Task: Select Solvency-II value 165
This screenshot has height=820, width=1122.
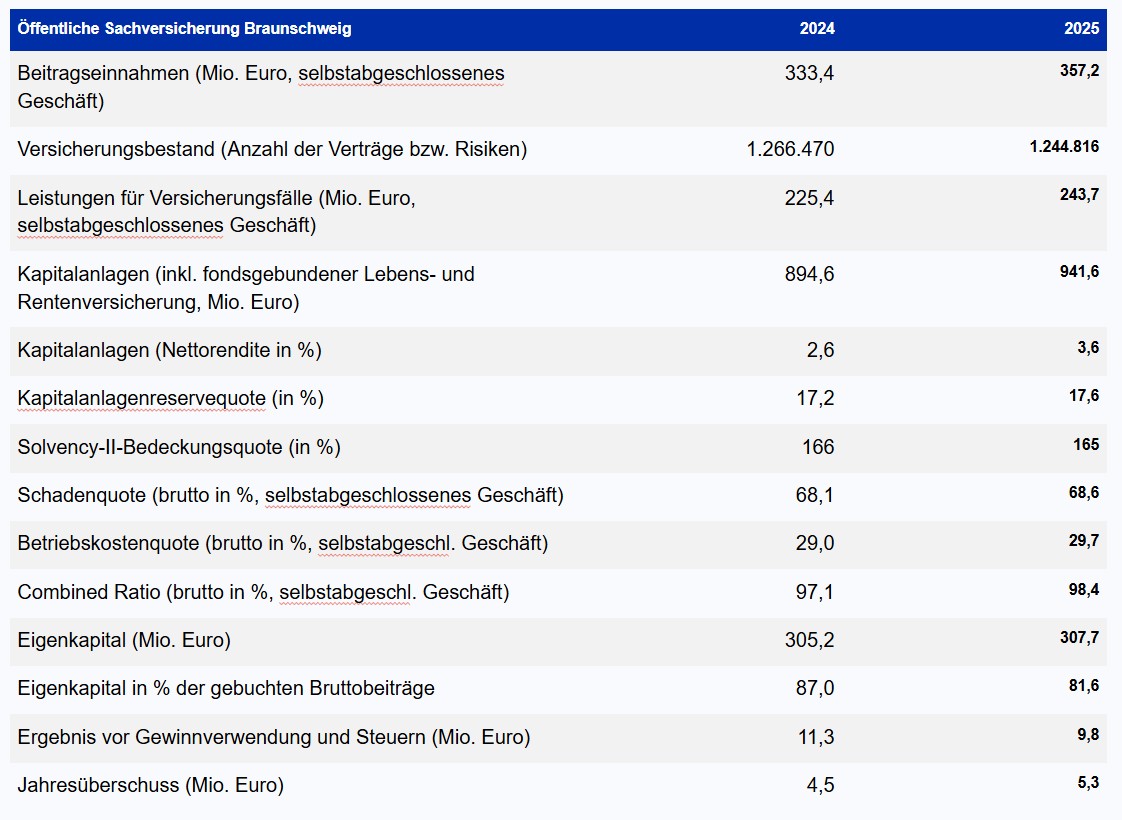Action: pyautogui.click(x=1086, y=444)
